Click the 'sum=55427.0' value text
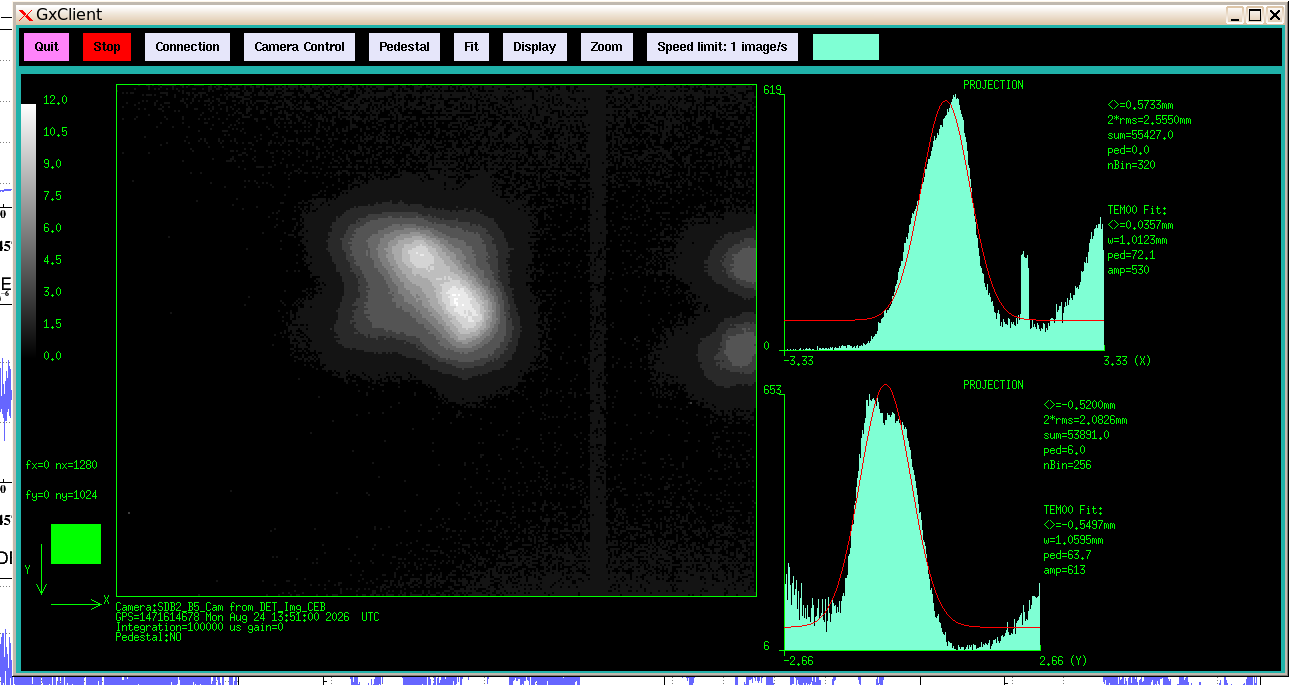This screenshot has width=1296, height=685. point(1140,135)
